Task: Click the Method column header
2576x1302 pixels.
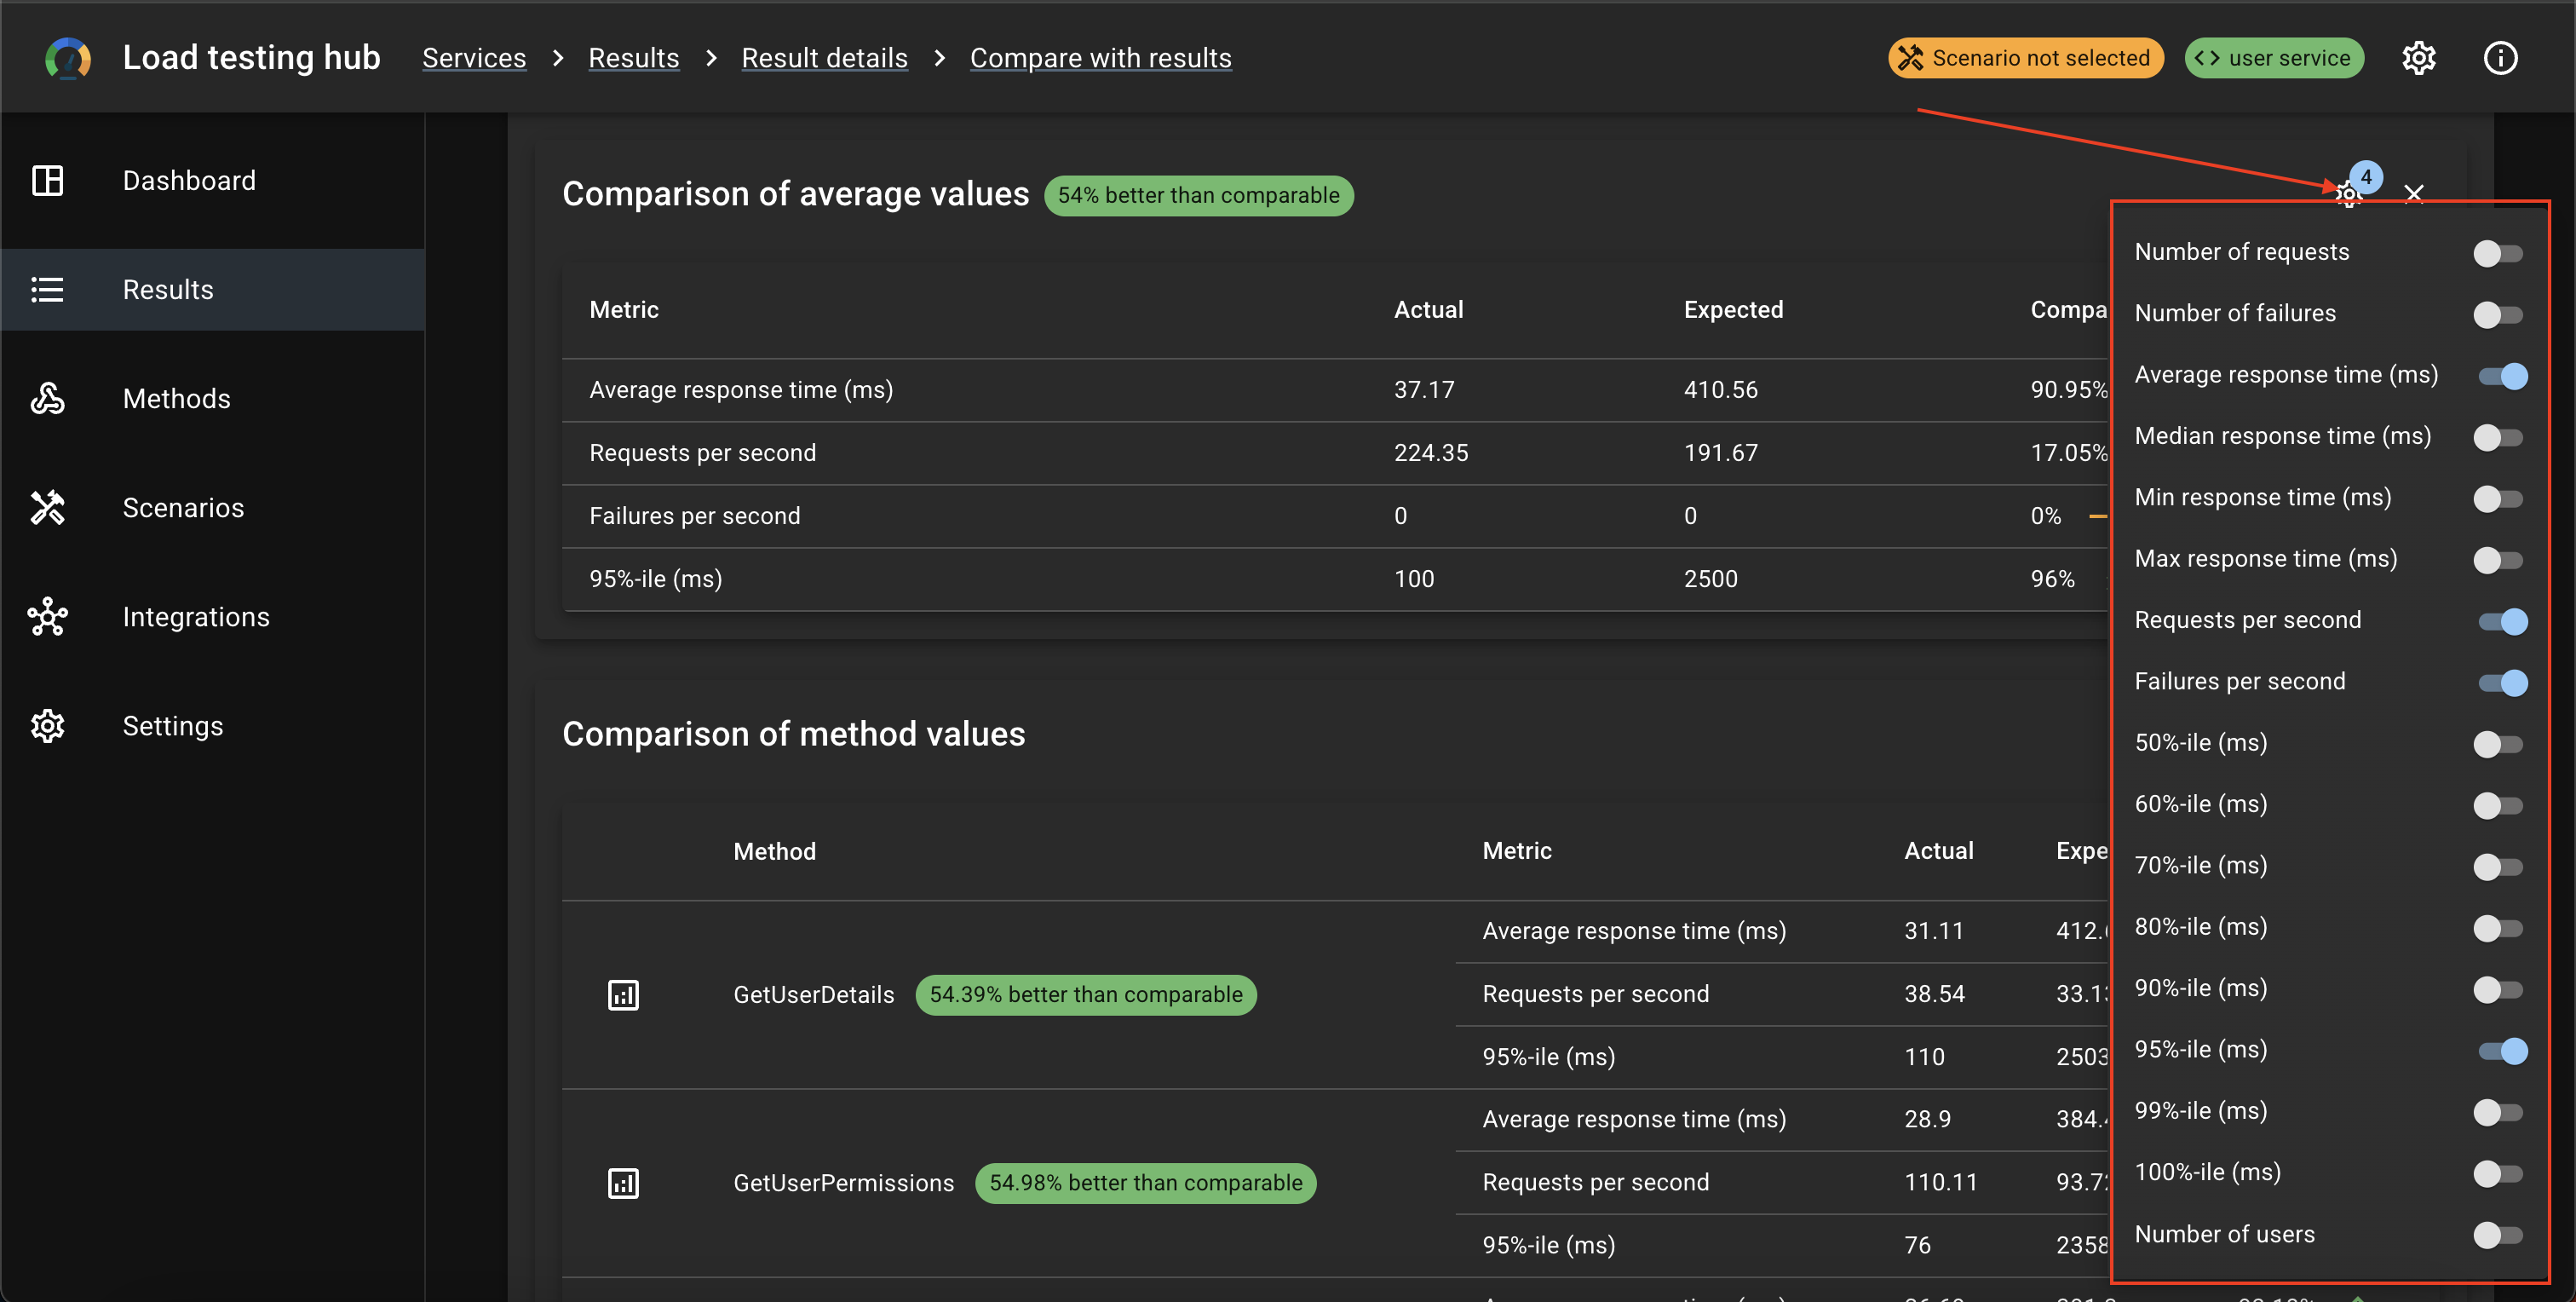Action: (774, 851)
